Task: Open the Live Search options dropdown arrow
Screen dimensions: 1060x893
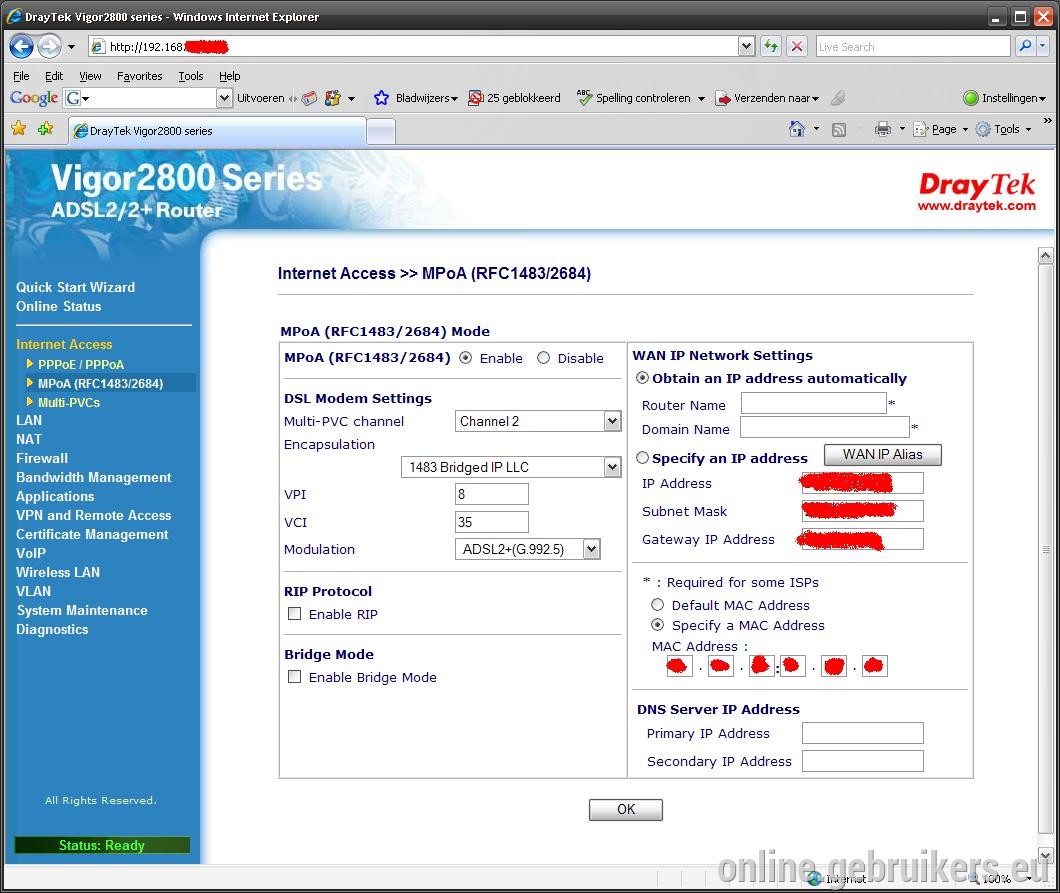Action: coord(1042,46)
